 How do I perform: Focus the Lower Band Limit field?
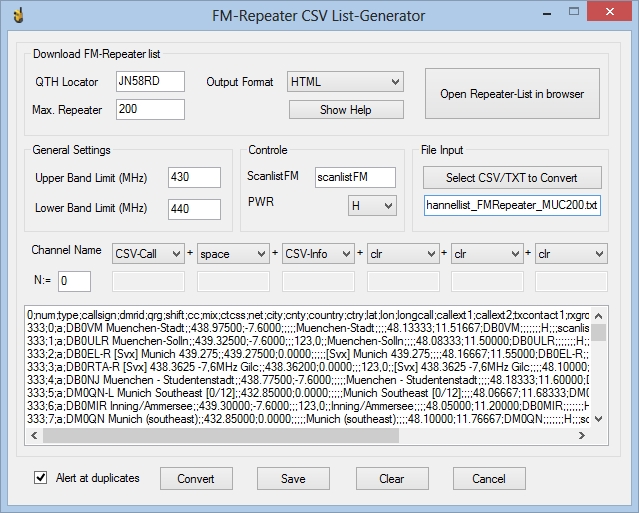coord(194,209)
